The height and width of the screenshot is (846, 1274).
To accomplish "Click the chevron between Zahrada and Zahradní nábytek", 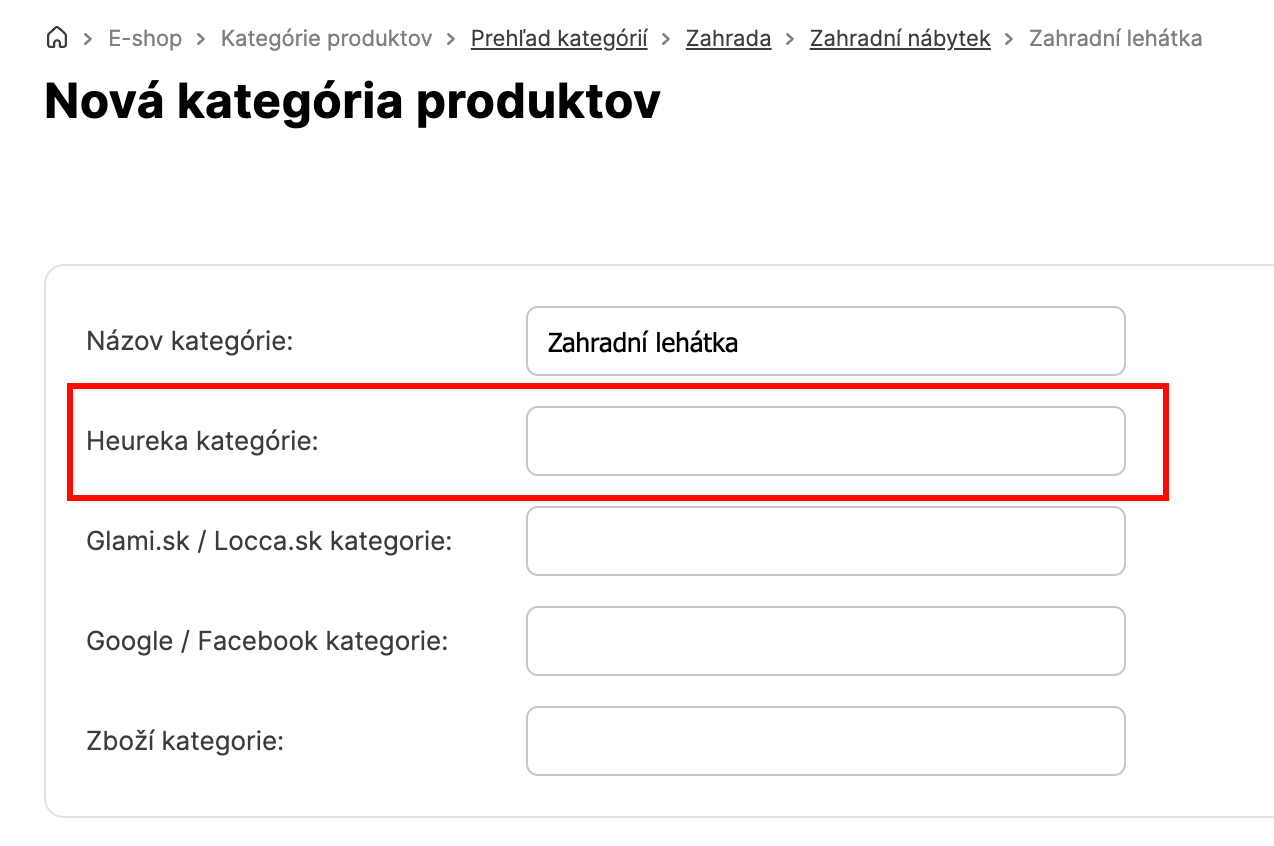I will click(x=791, y=39).
